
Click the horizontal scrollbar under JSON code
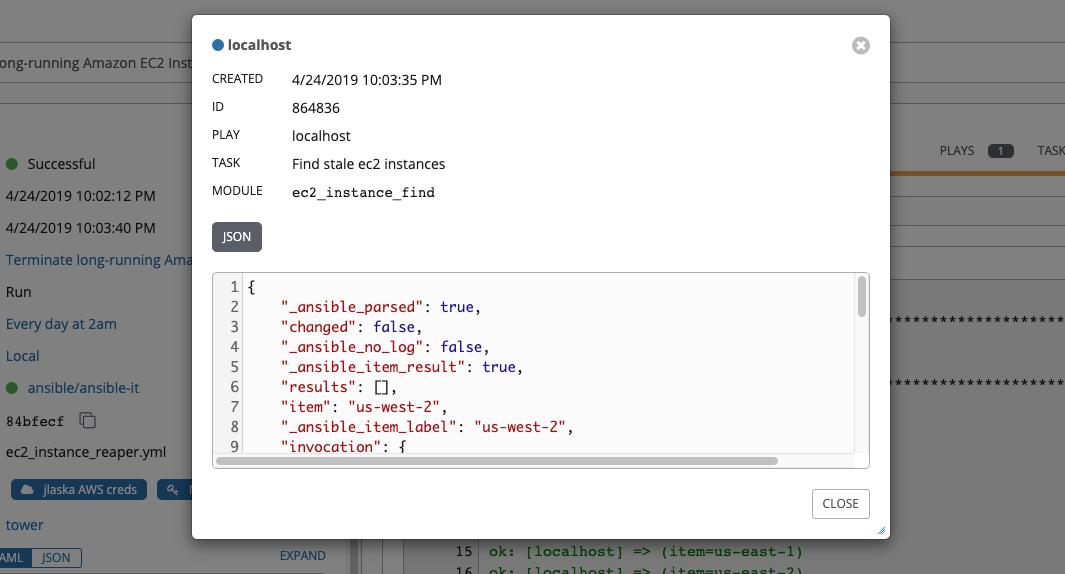click(x=497, y=461)
